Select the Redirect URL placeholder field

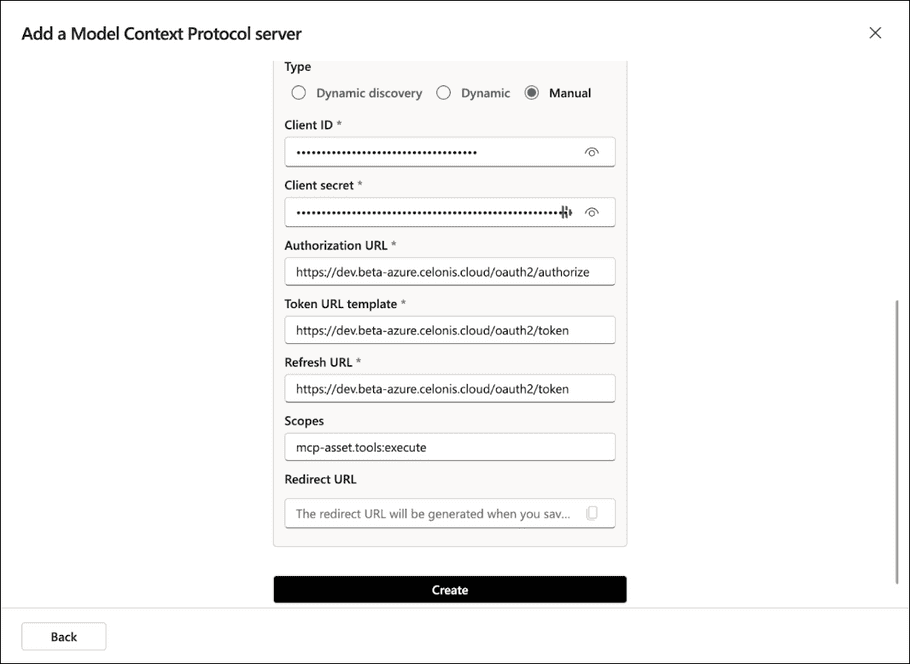click(430, 513)
